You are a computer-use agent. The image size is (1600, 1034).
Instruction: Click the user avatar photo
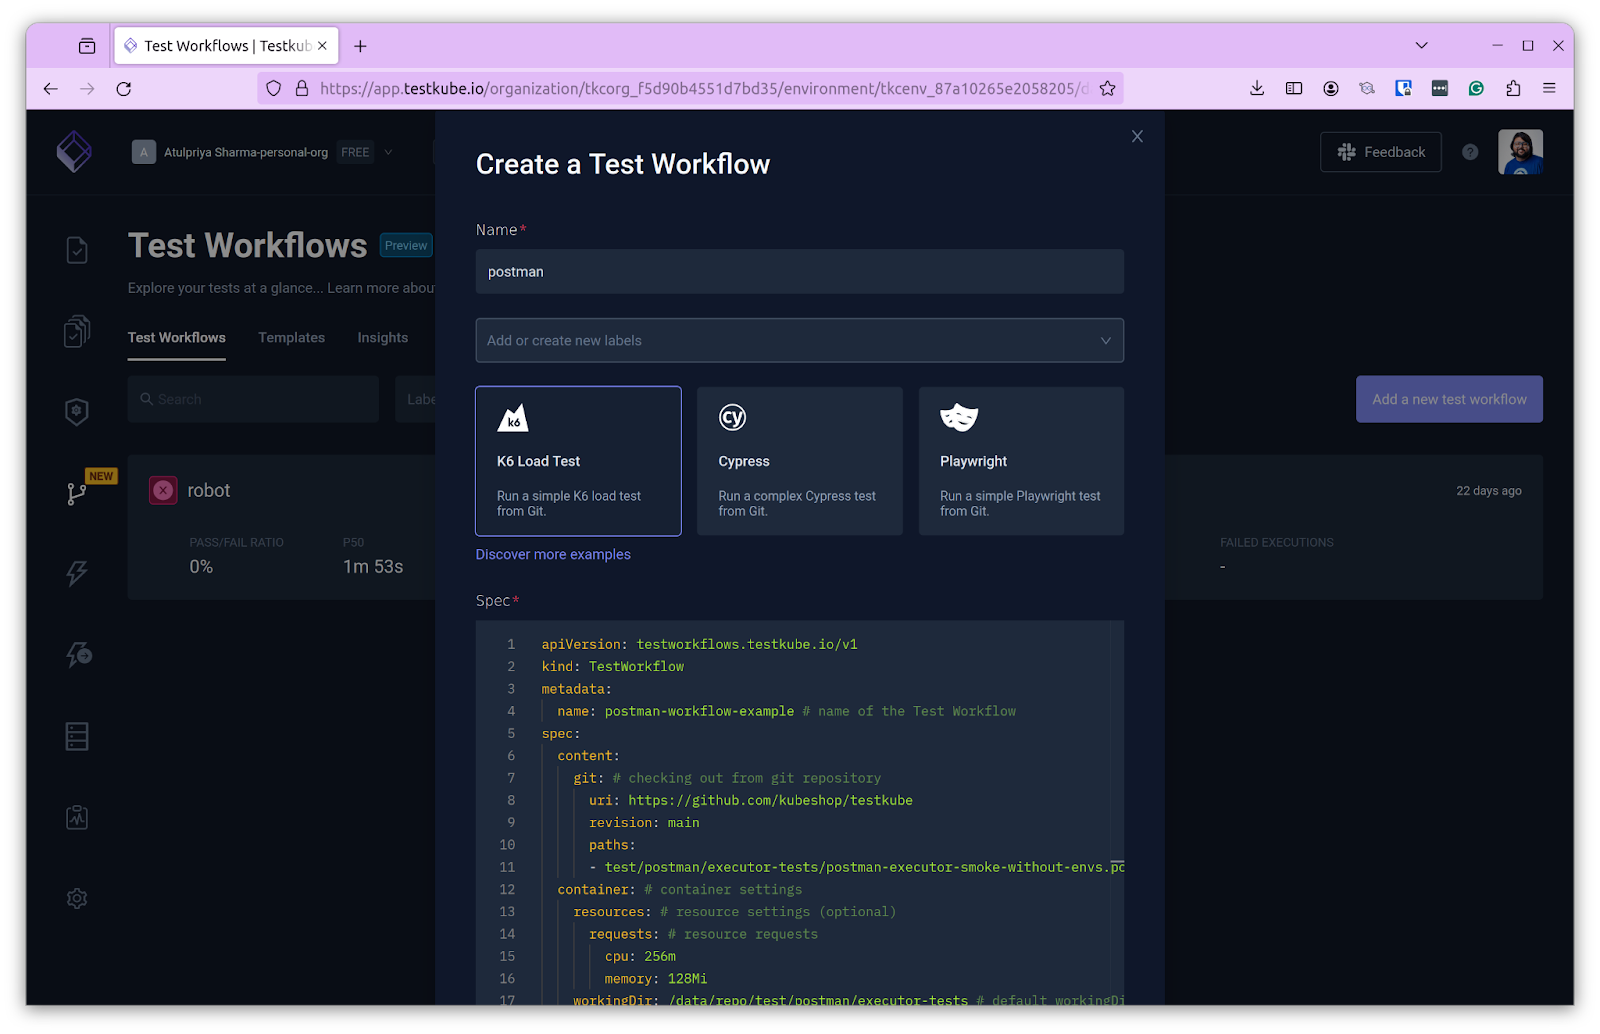pyautogui.click(x=1520, y=152)
